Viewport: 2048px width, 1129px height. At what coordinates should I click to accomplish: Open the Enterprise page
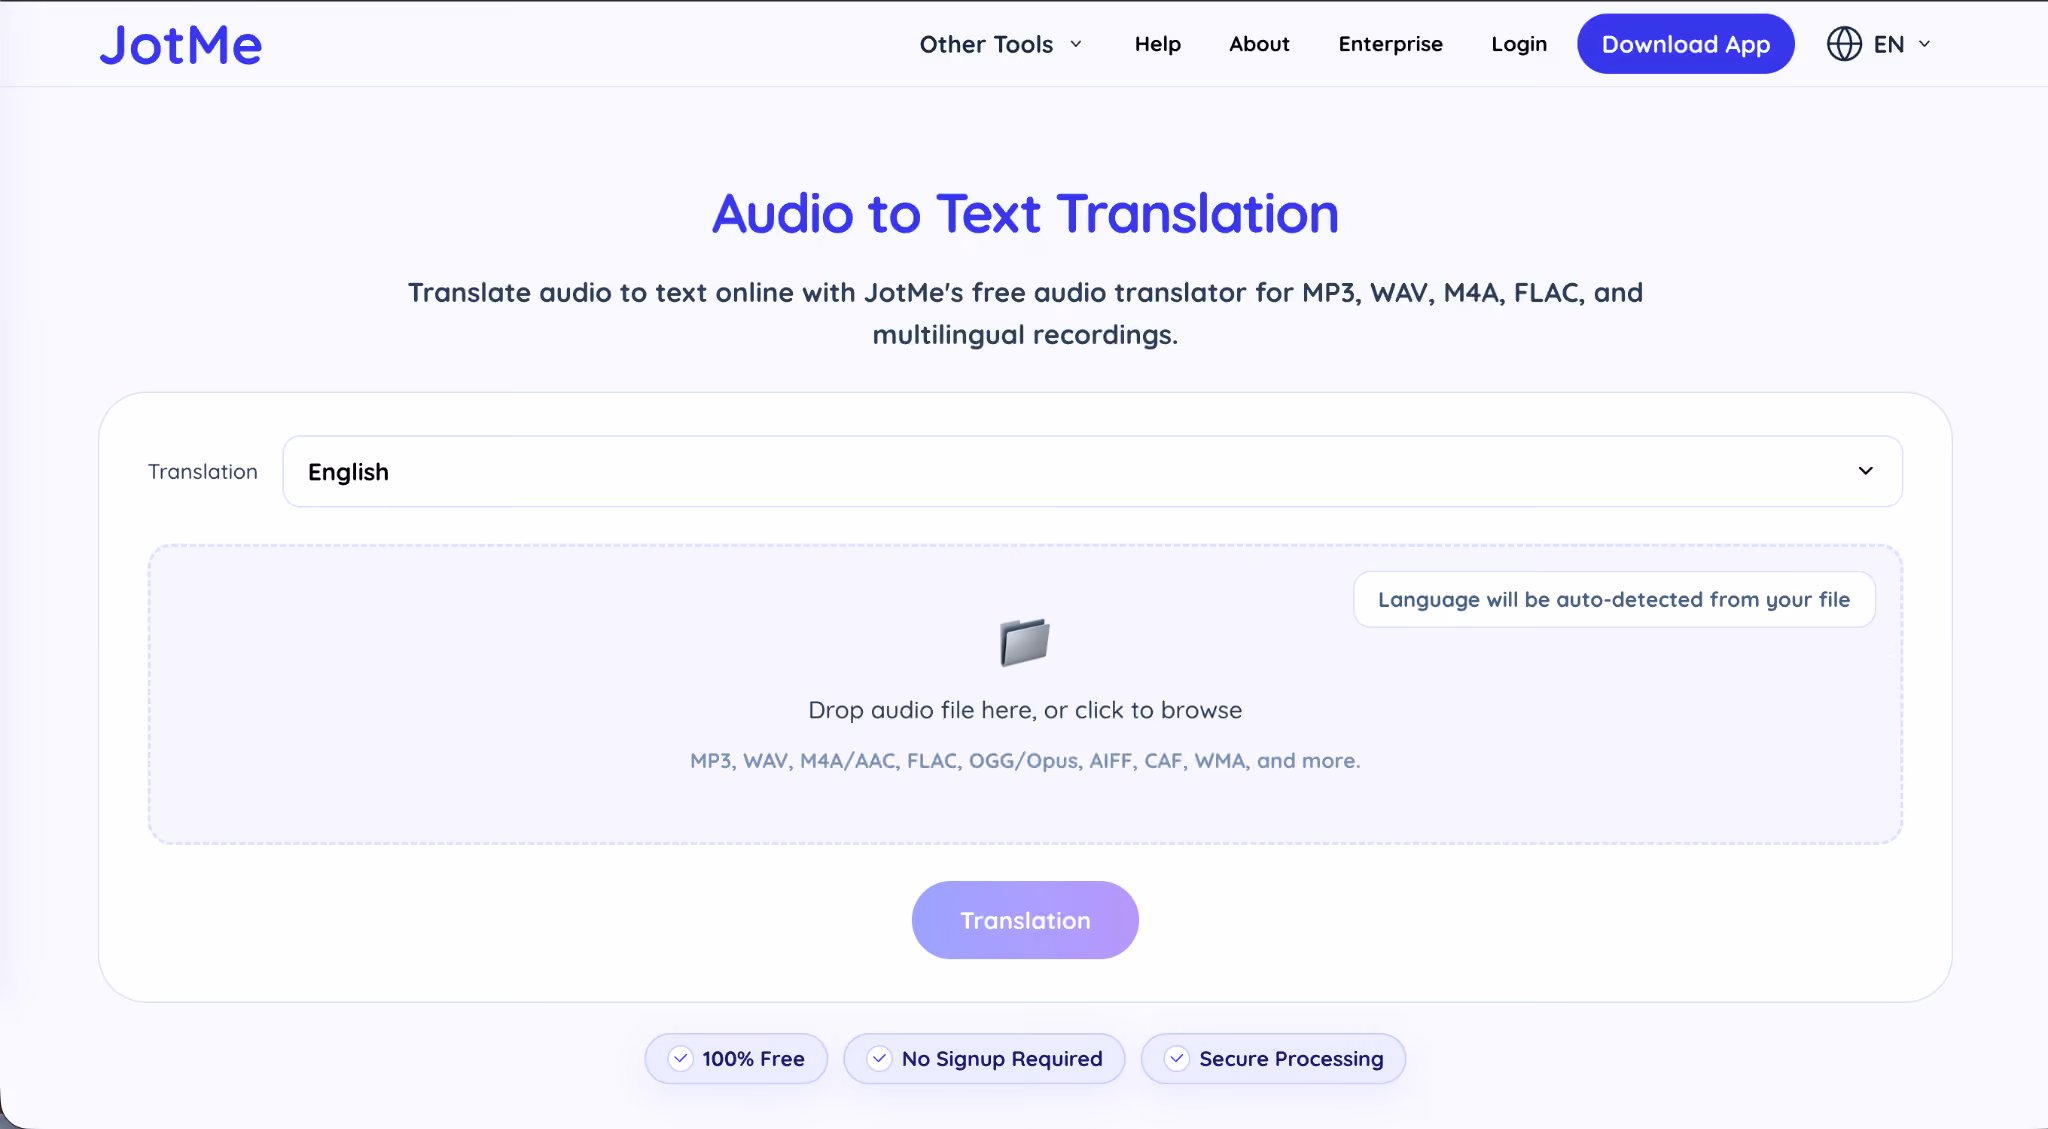1390,44
